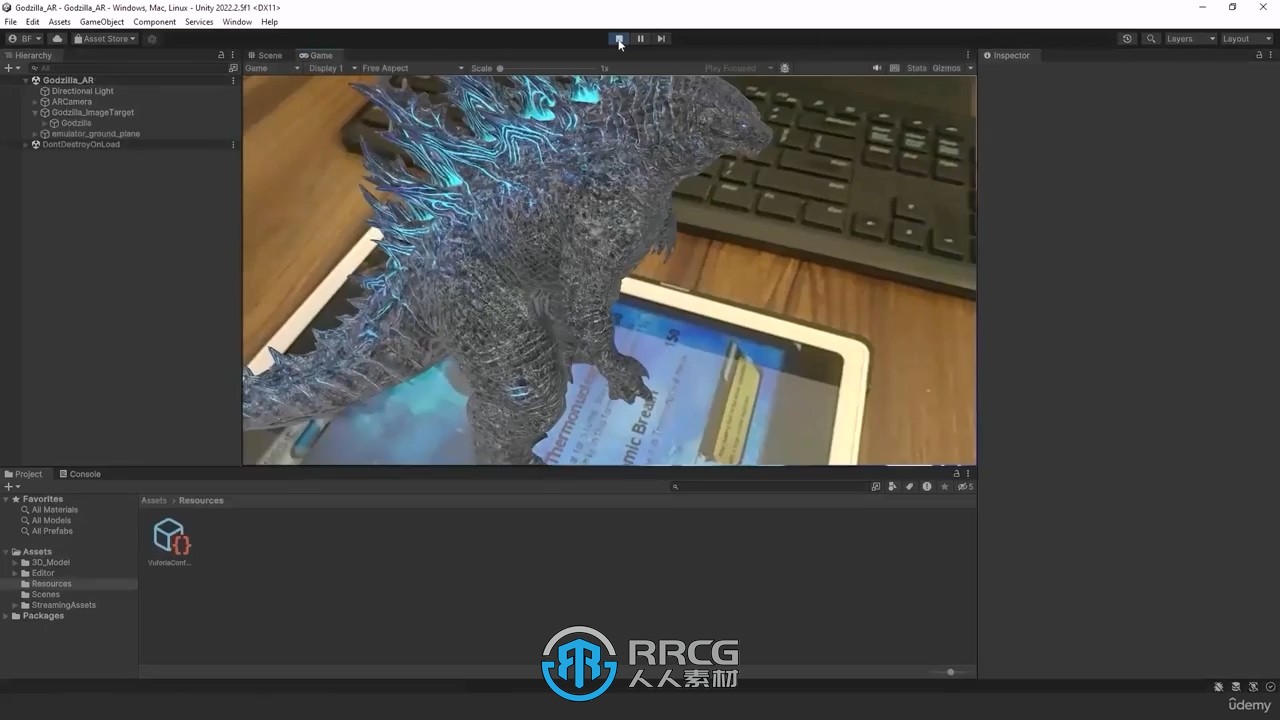
Task: Select All Prefabs favorite
Action: [x=52, y=531]
